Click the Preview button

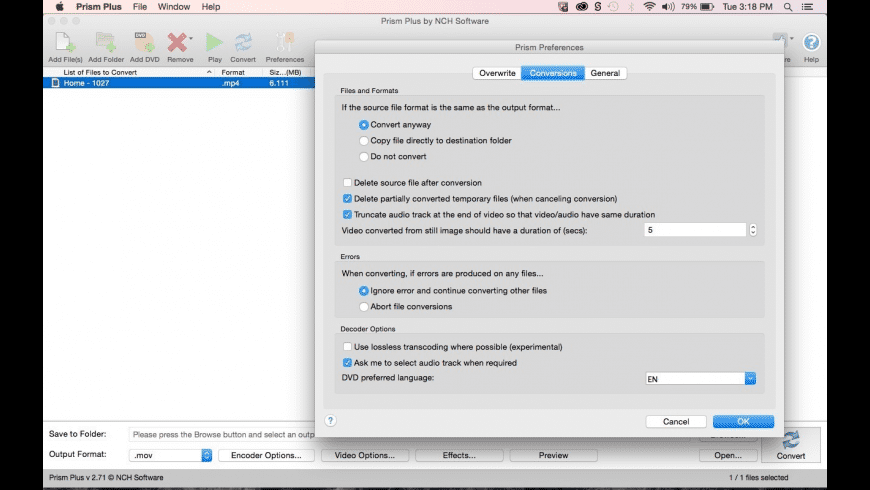click(553, 455)
